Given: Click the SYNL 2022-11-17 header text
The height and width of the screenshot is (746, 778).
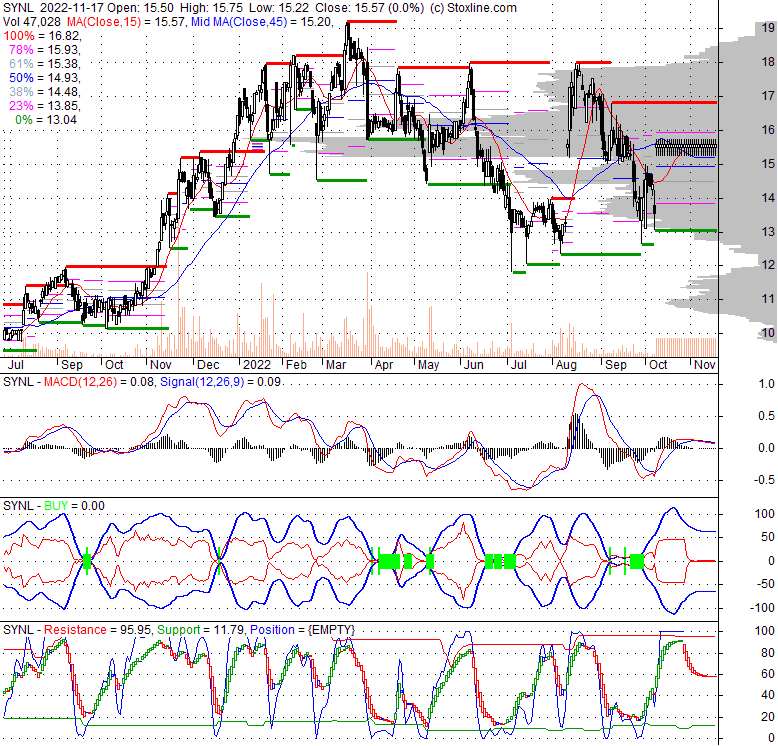Looking at the screenshot, I should [53, 8].
